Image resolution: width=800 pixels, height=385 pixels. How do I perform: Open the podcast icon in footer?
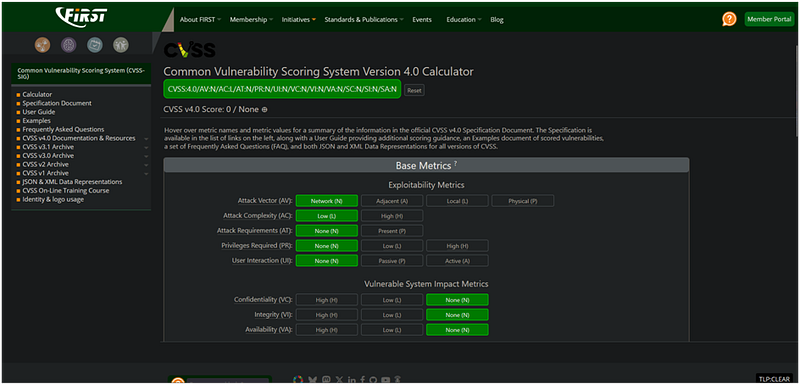pyautogui.click(x=398, y=380)
